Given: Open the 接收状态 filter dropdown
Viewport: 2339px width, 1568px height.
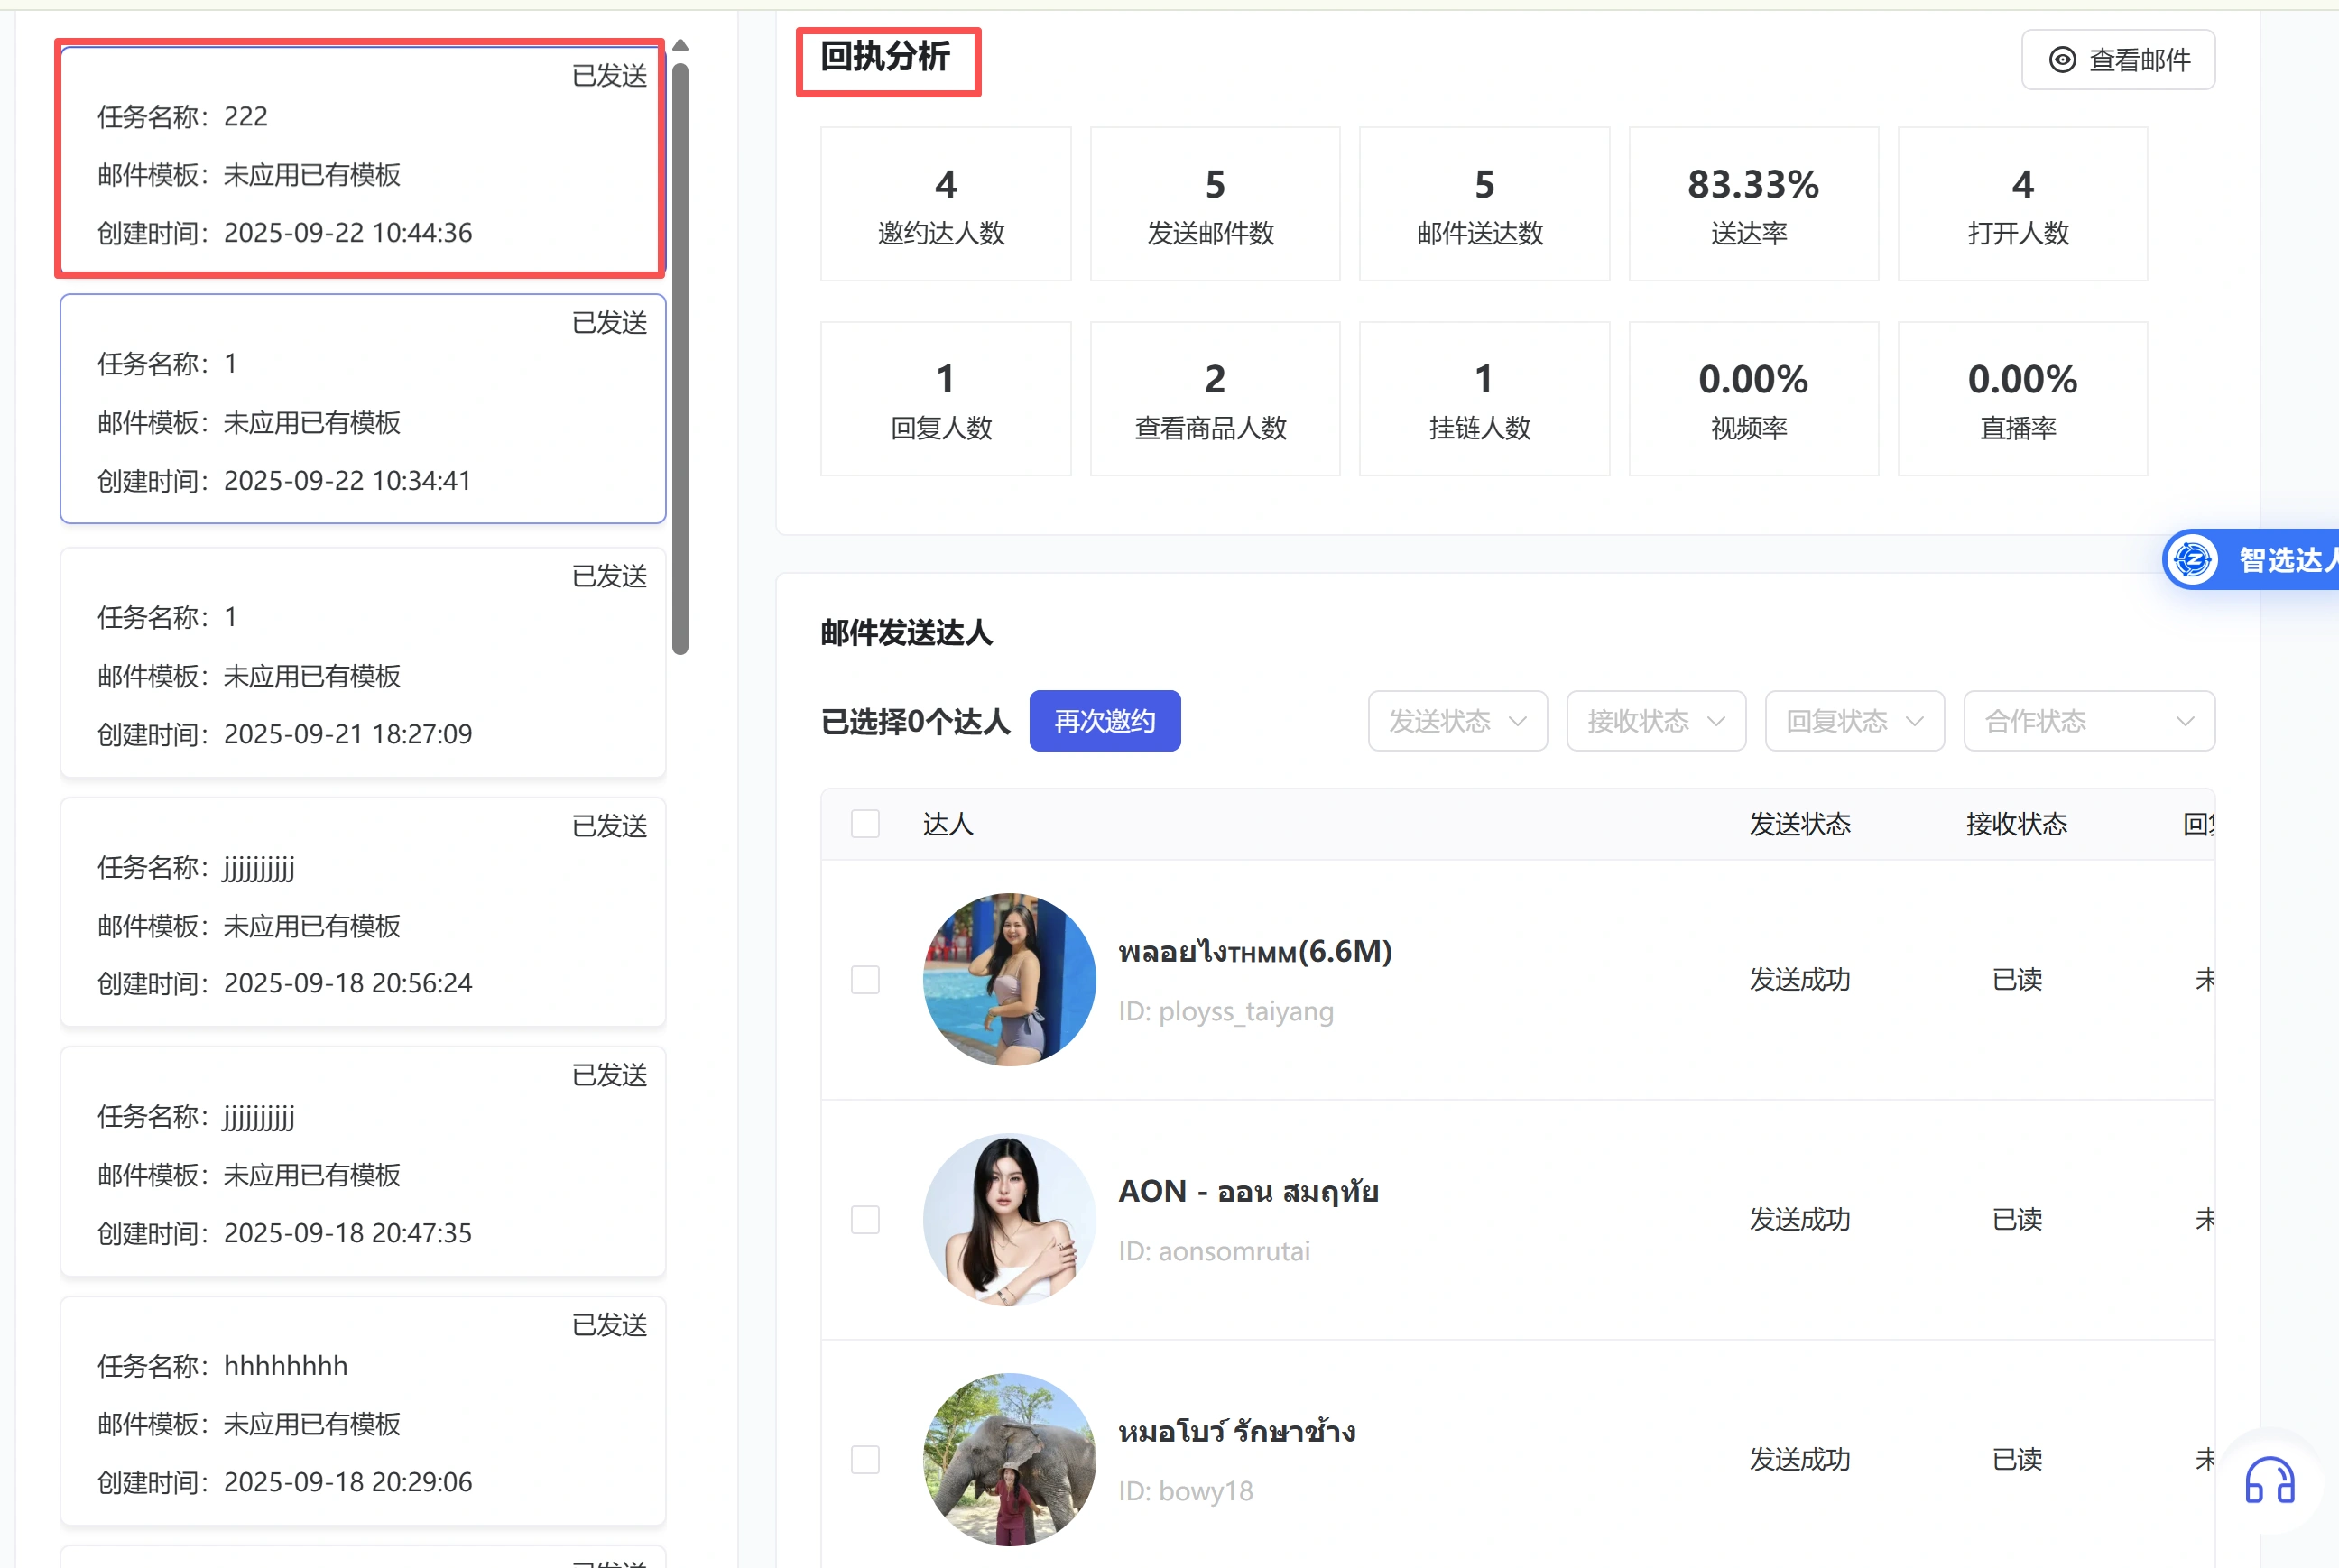Looking at the screenshot, I should point(1655,721).
